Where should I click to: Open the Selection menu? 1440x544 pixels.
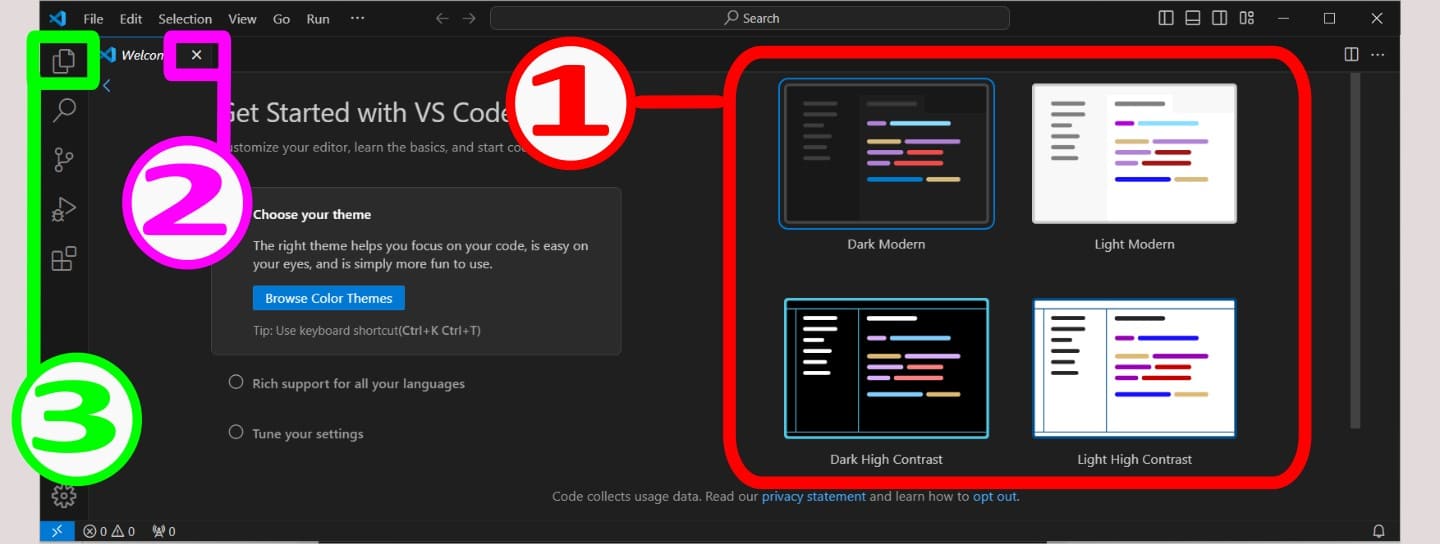point(185,19)
